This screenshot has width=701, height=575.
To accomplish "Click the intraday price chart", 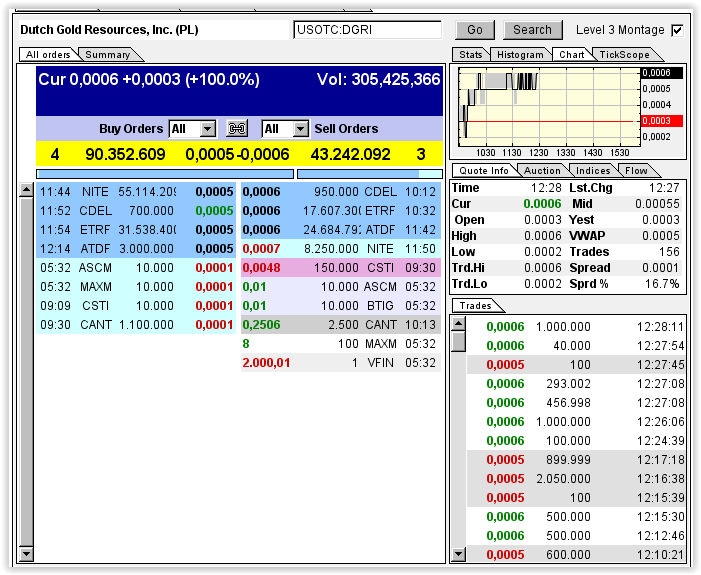I will 549,107.
